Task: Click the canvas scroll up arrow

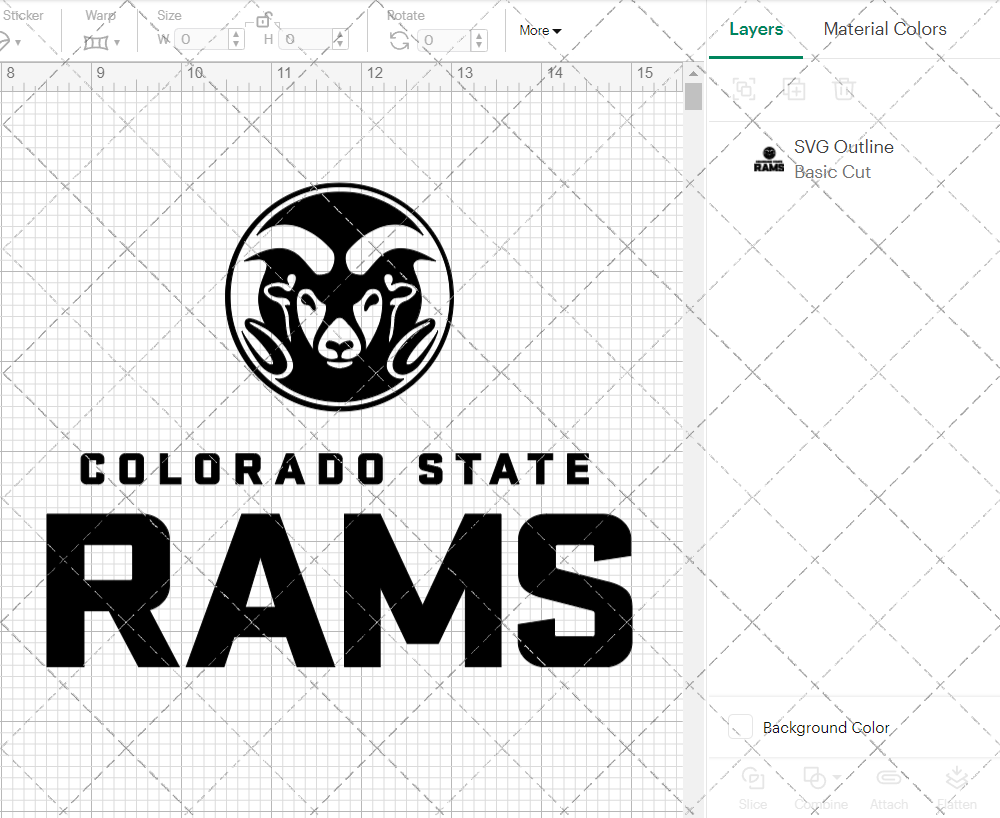Action: 693,74
